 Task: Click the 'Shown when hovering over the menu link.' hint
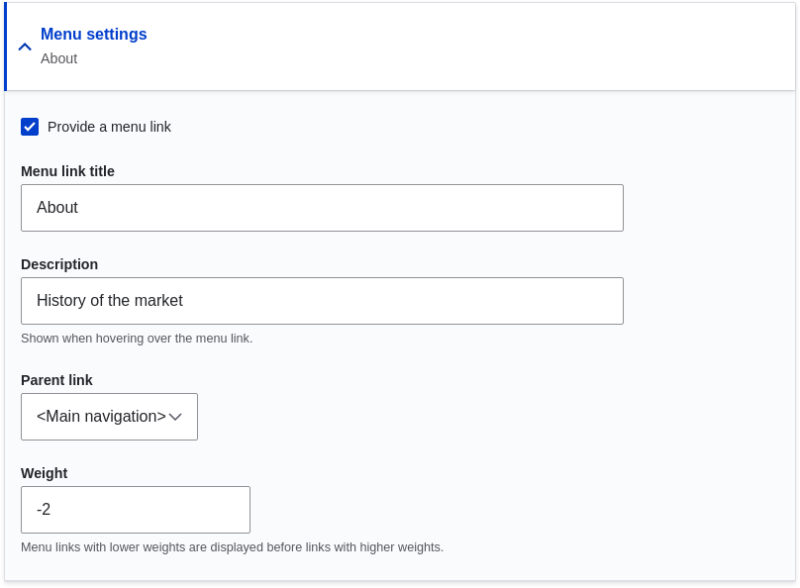click(137, 338)
